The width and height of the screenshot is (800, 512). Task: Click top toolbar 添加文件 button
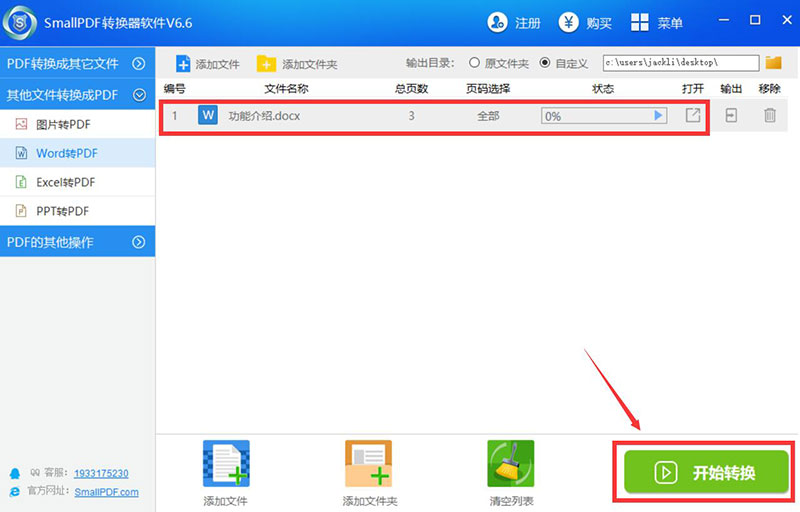click(x=208, y=64)
